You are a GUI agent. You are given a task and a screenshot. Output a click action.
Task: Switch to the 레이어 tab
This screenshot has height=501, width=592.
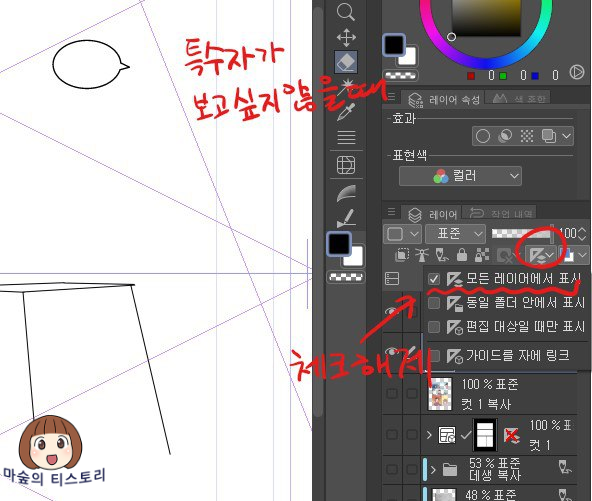432,214
